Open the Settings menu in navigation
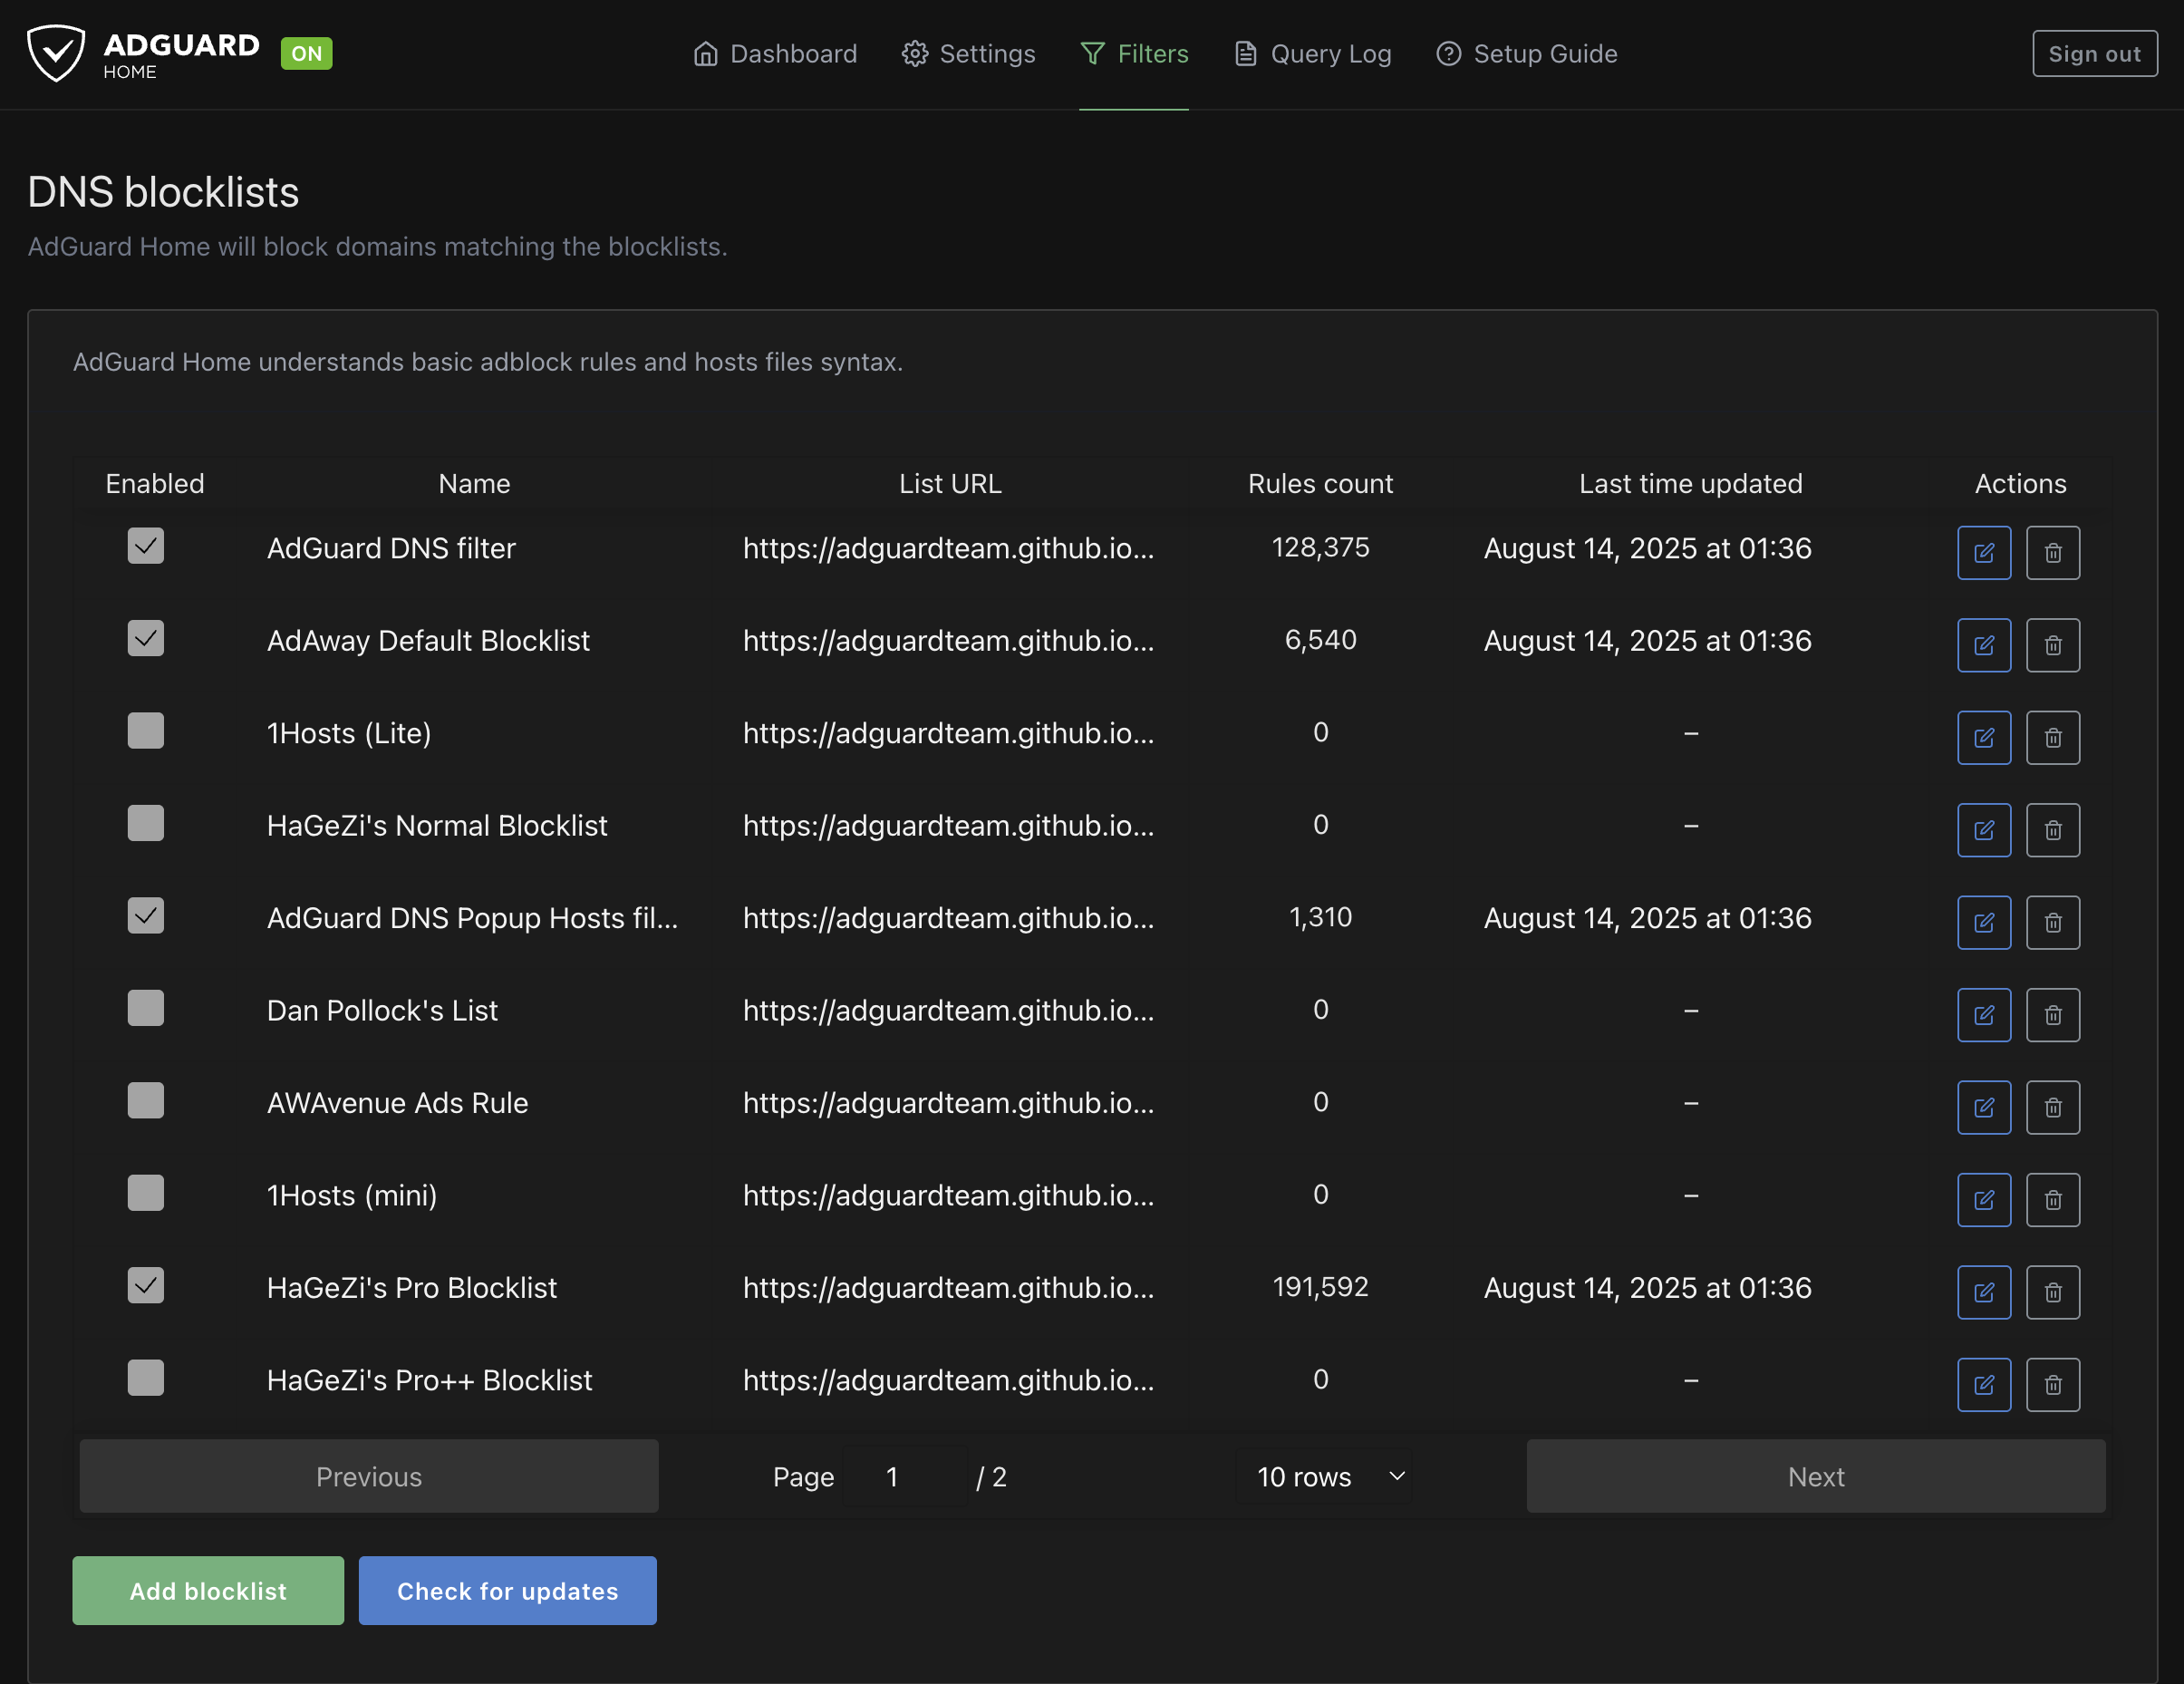This screenshot has height=1684, width=2184. click(968, 54)
